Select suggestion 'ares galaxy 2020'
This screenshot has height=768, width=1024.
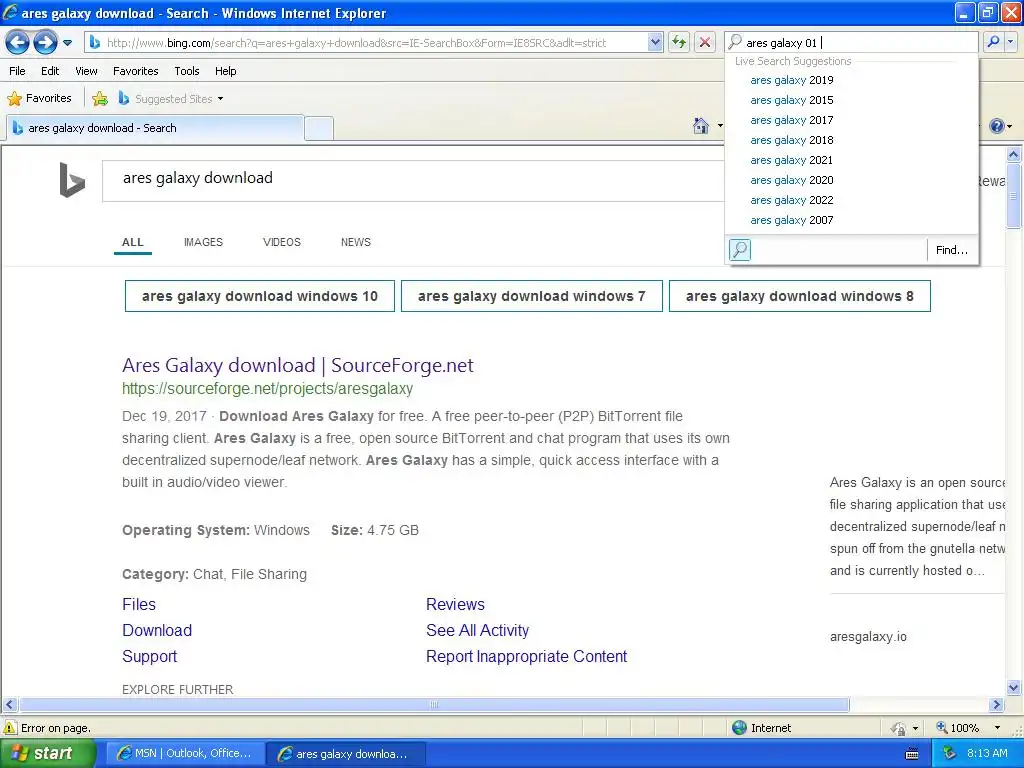[x=792, y=180]
